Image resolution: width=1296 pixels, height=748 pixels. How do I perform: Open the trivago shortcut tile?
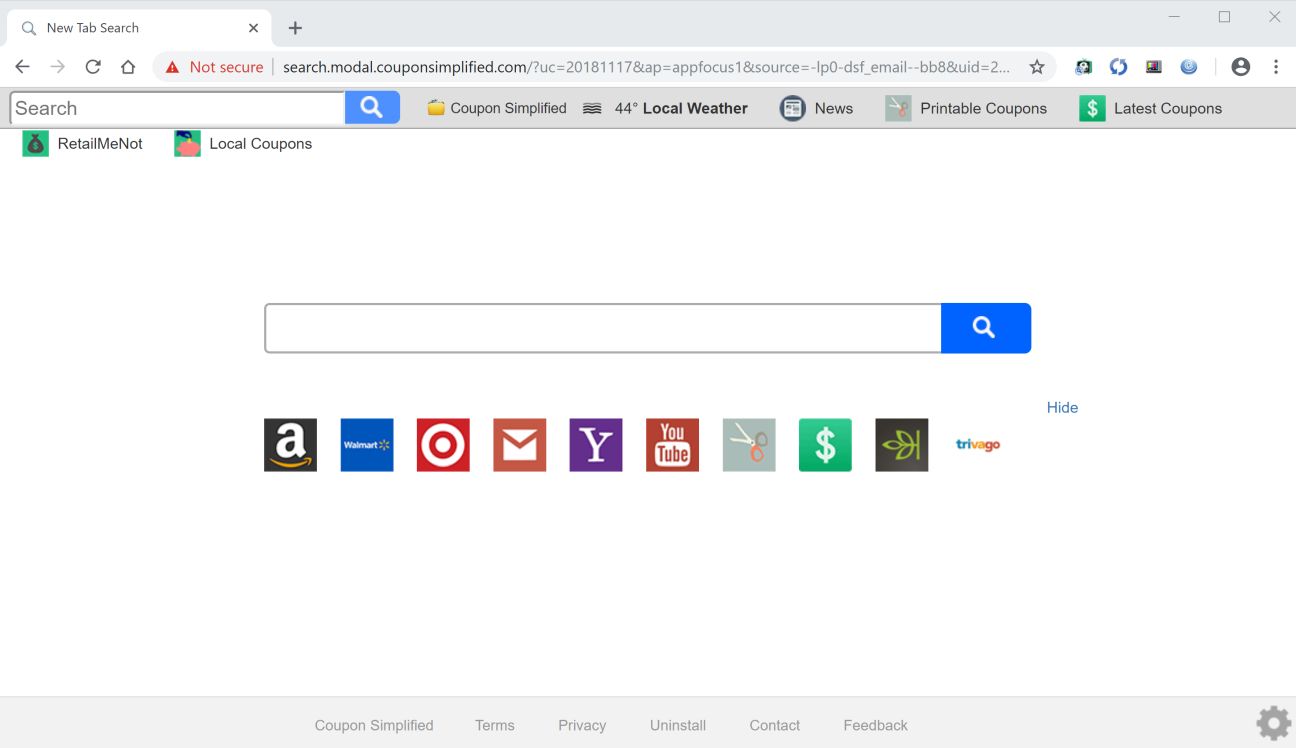[x=978, y=445]
